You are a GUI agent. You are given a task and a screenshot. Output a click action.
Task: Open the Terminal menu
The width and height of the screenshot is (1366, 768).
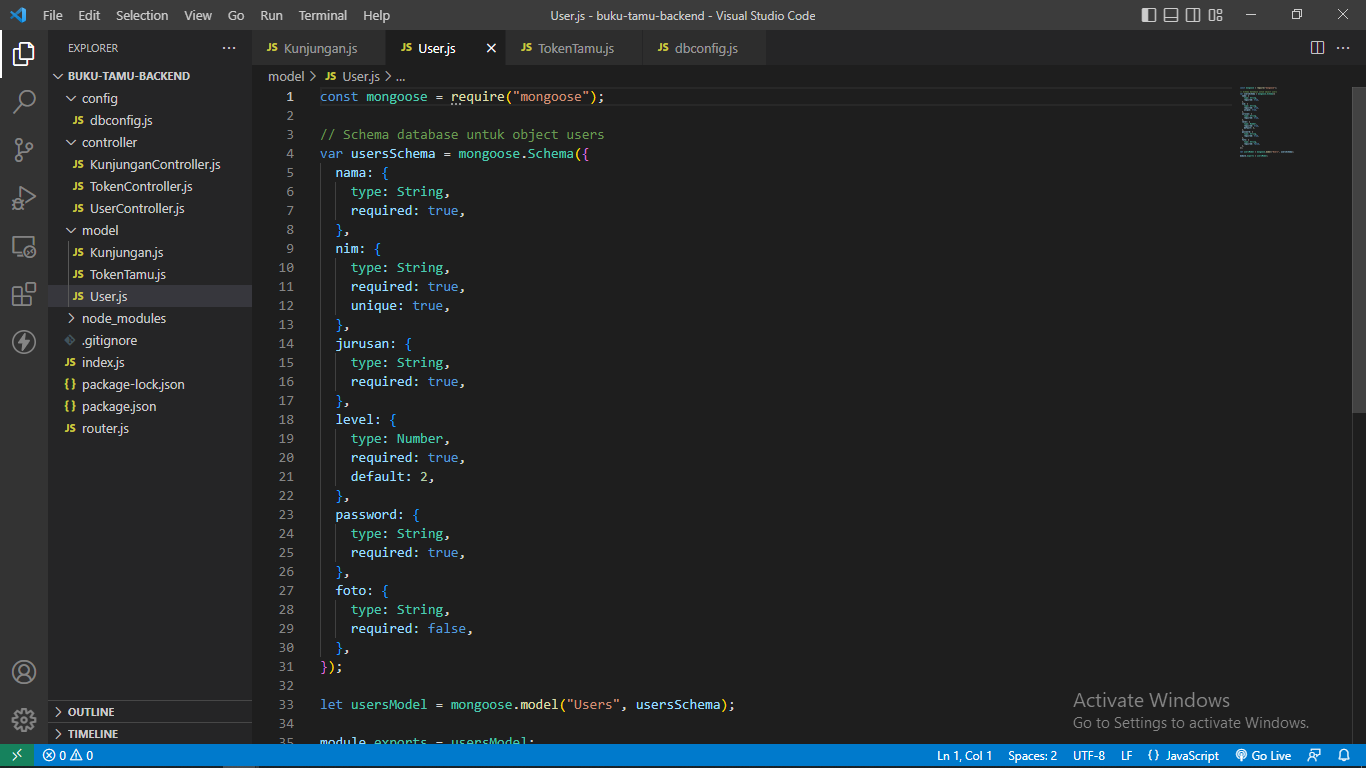[323, 15]
